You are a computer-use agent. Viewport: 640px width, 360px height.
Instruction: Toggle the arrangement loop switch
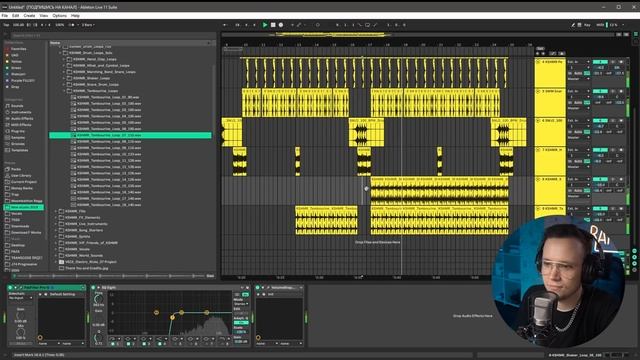click(367, 25)
